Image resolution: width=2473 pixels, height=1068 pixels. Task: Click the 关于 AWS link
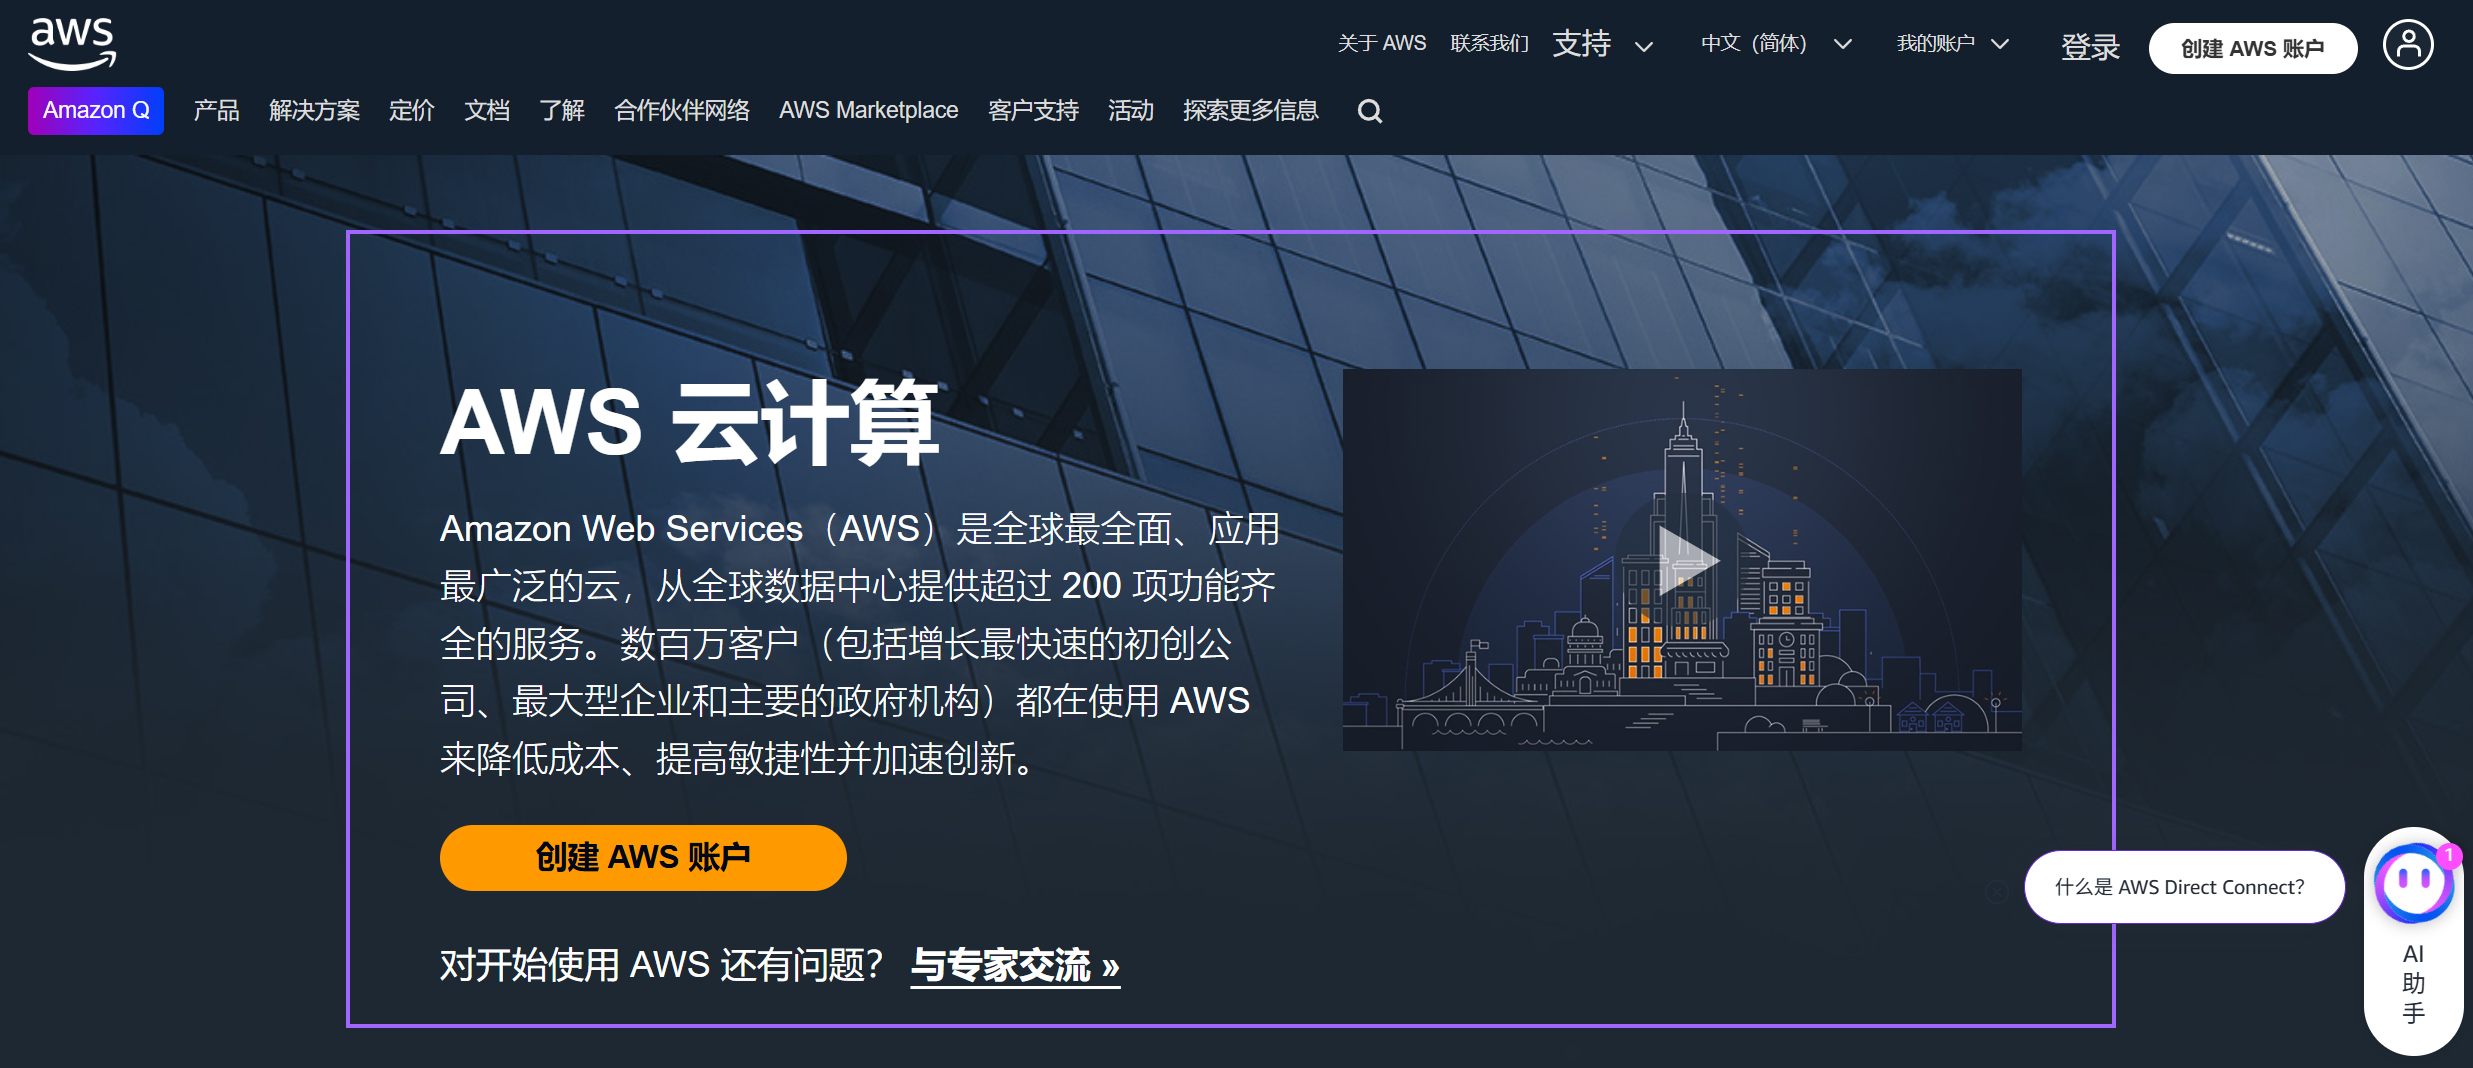pos(1382,44)
